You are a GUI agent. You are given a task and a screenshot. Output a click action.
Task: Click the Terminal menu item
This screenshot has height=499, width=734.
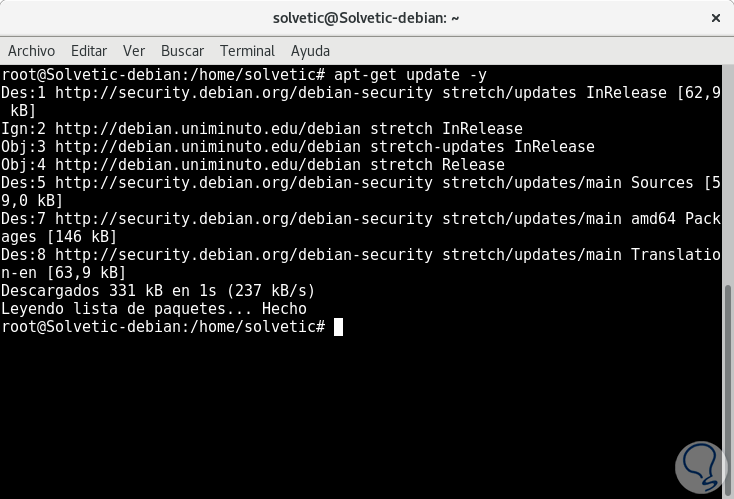[x=247, y=51]
